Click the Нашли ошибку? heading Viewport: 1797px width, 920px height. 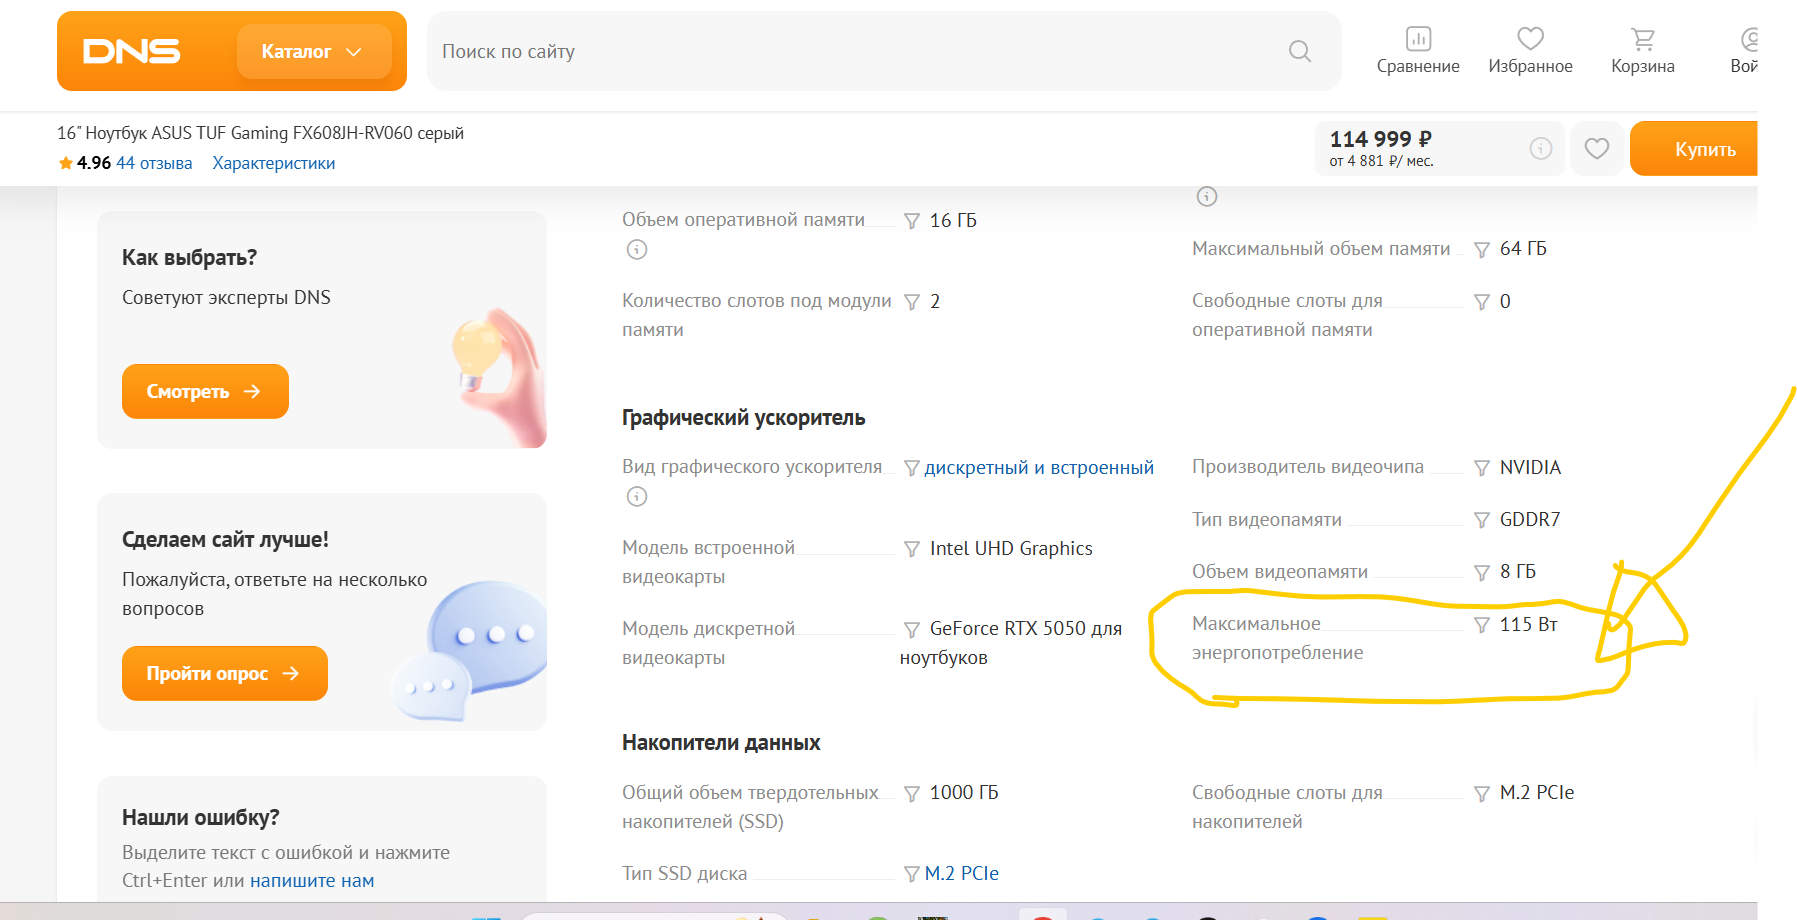click(201, 818)
